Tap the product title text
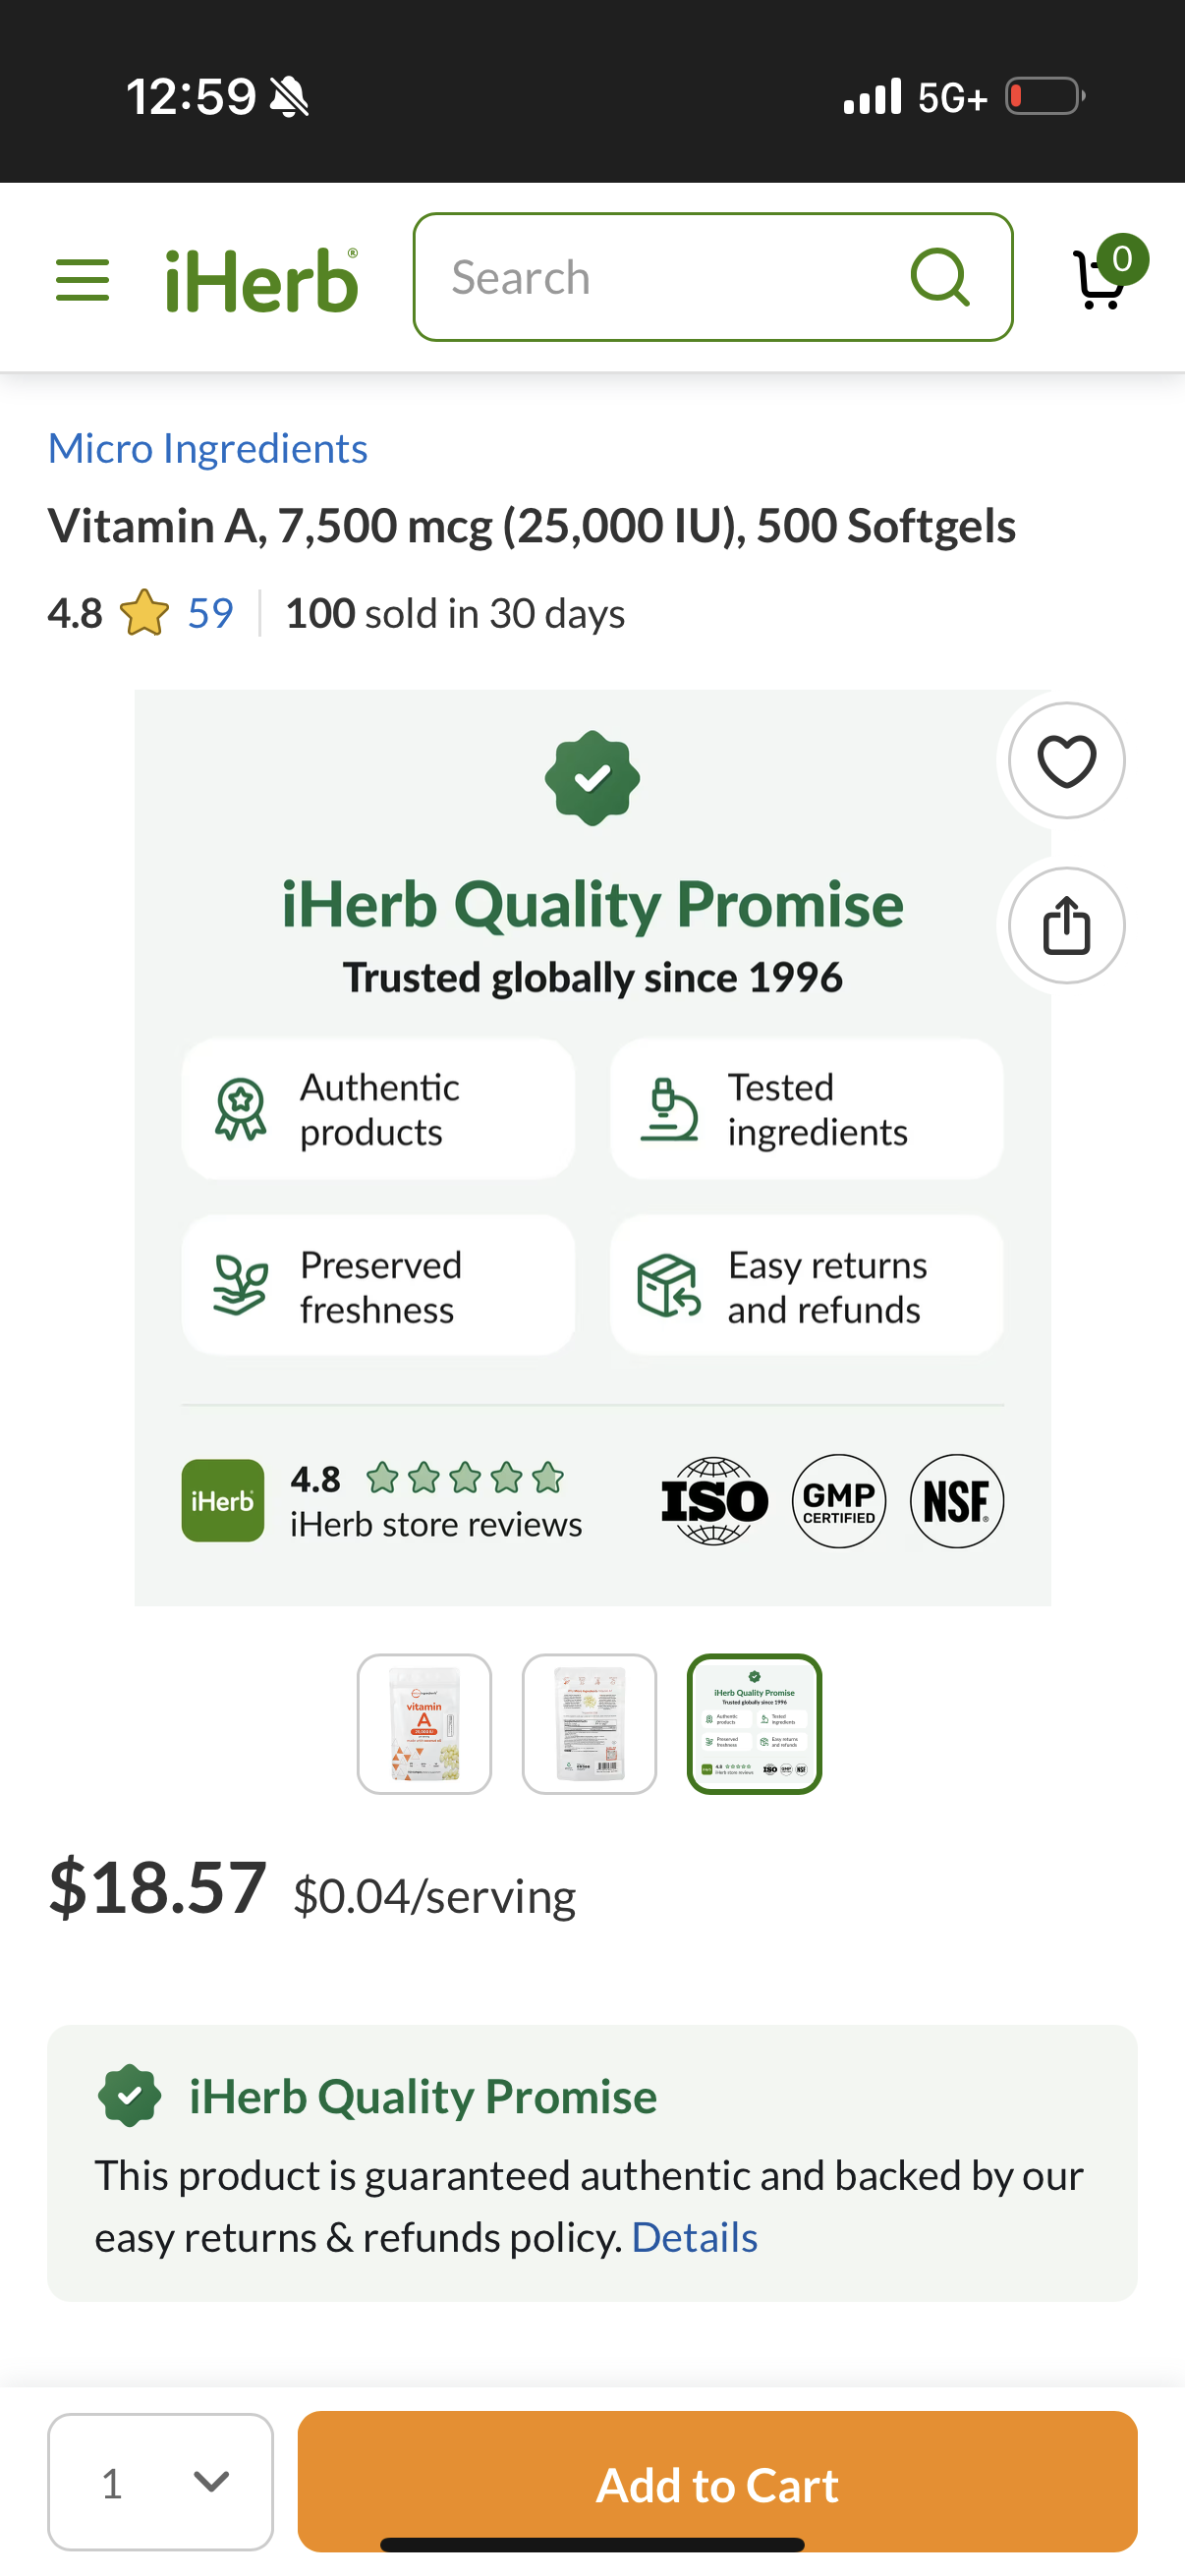1185x2576 pixels. click(532, 526)
